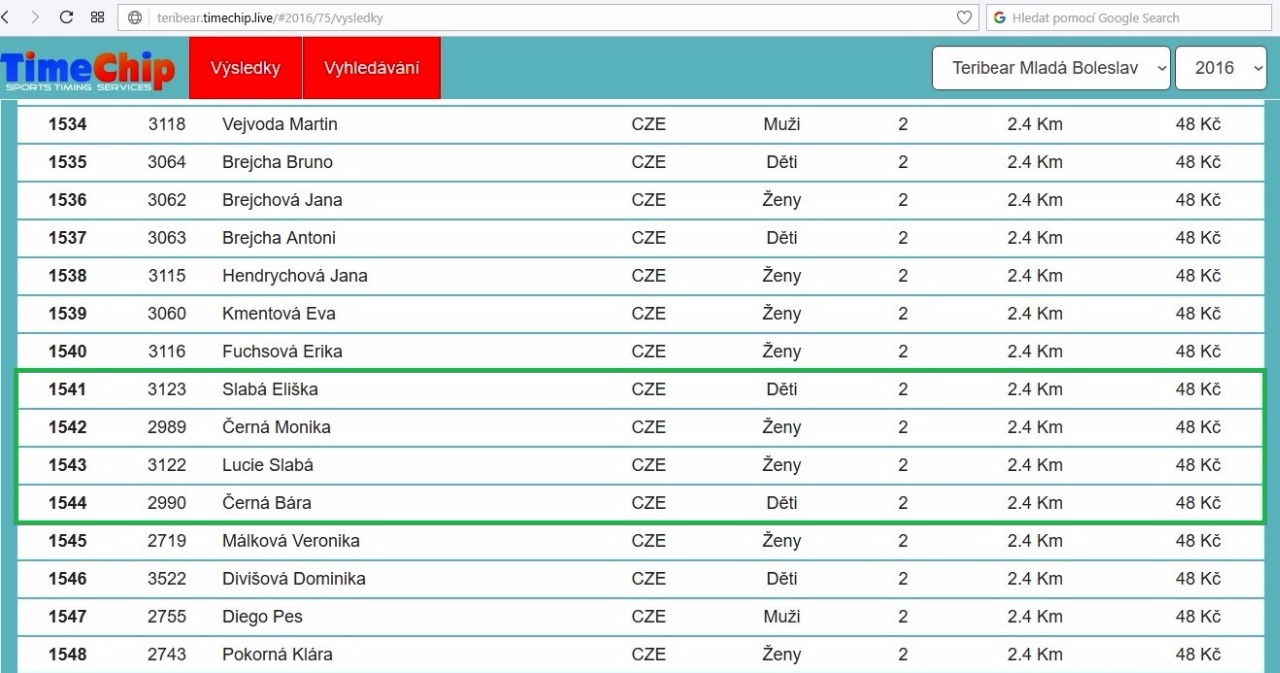Click the globe site info icon

135,18
